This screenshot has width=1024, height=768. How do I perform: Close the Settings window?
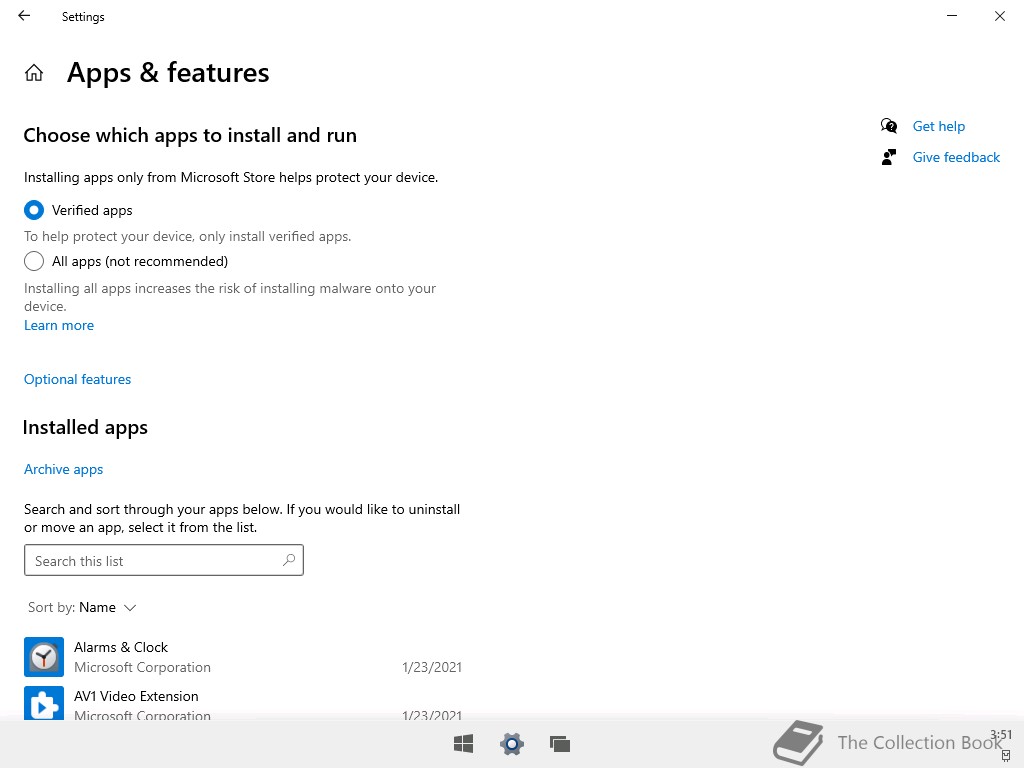click(x=1000, y=16)
